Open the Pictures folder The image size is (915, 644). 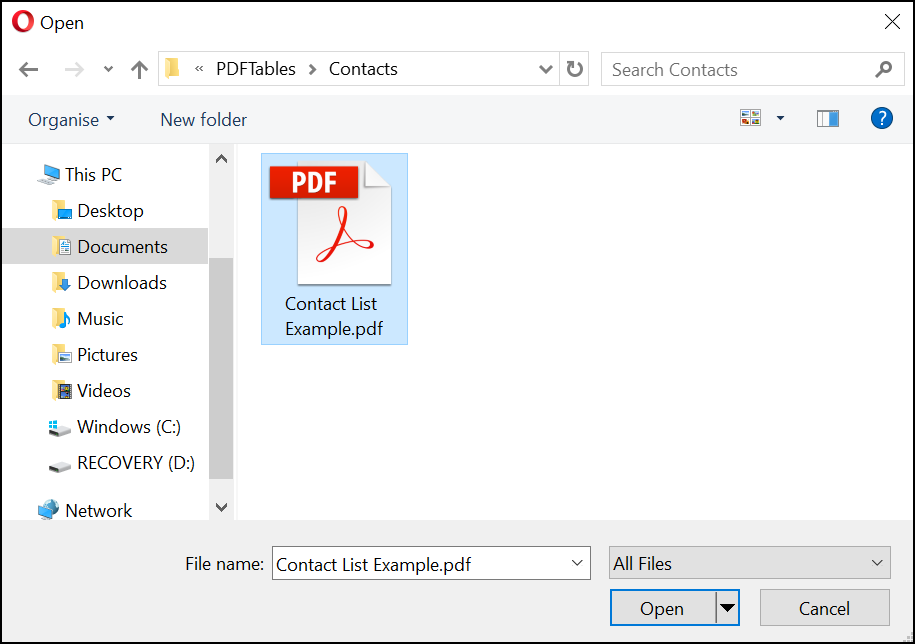point(106,354)
